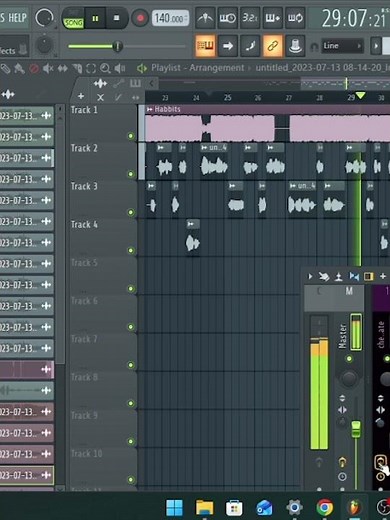Click the plus button in the picker header
390x520 pixels.
coord(81,97)
